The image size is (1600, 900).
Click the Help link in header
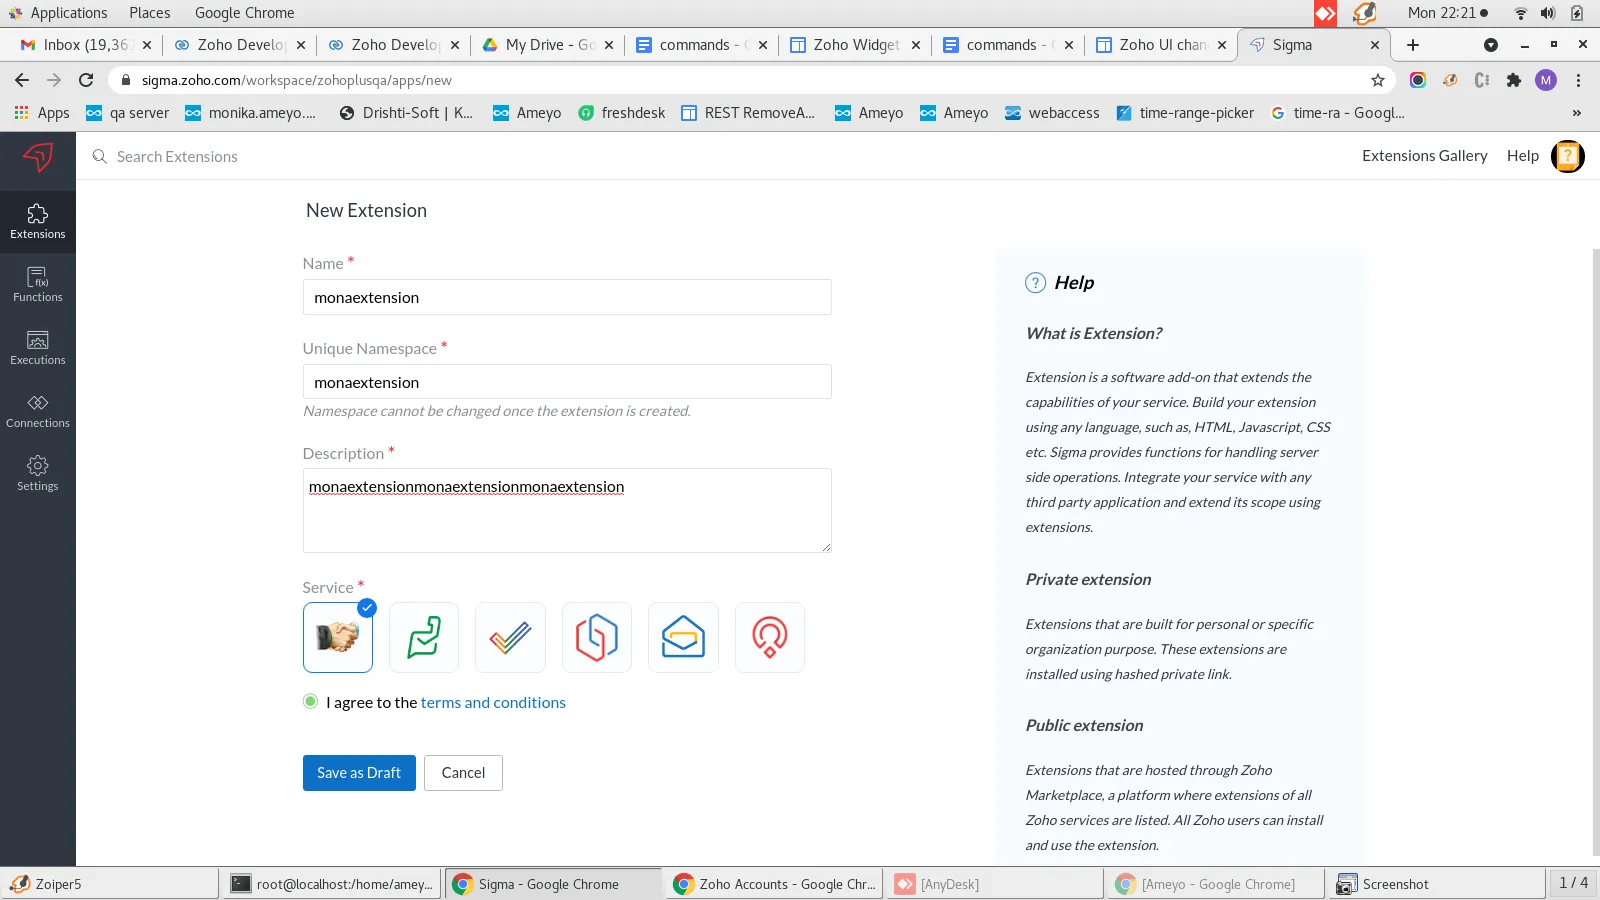(x=1522, y=156)
